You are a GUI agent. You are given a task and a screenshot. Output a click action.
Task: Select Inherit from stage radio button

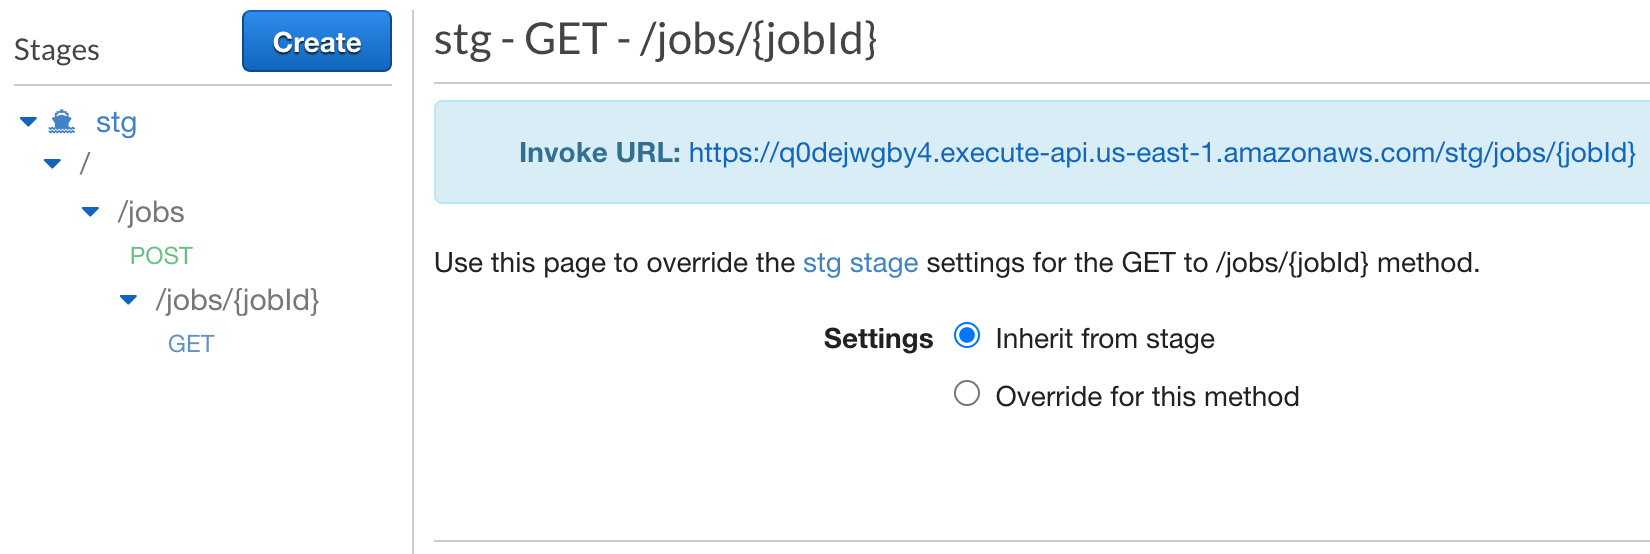pyautogui.click(x=967, y=336)
